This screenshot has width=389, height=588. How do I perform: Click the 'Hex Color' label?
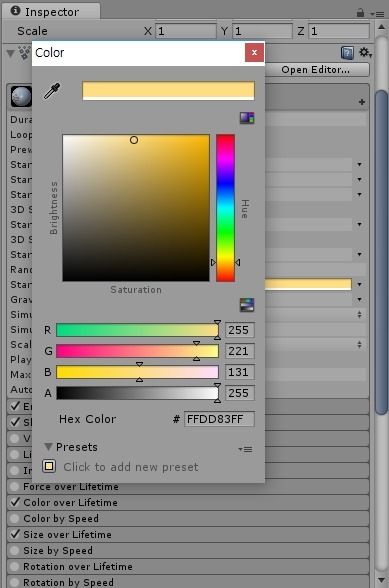pos(87,419)
